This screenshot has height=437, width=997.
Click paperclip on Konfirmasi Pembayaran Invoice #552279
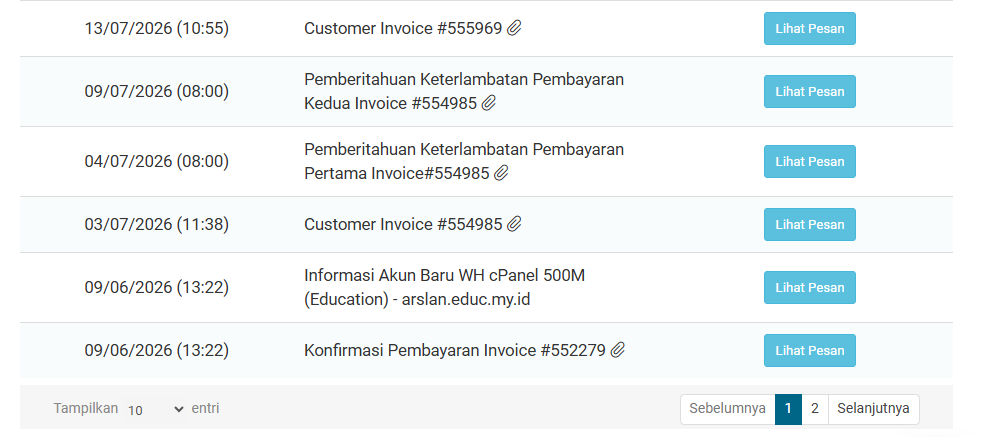click(617, 350)
